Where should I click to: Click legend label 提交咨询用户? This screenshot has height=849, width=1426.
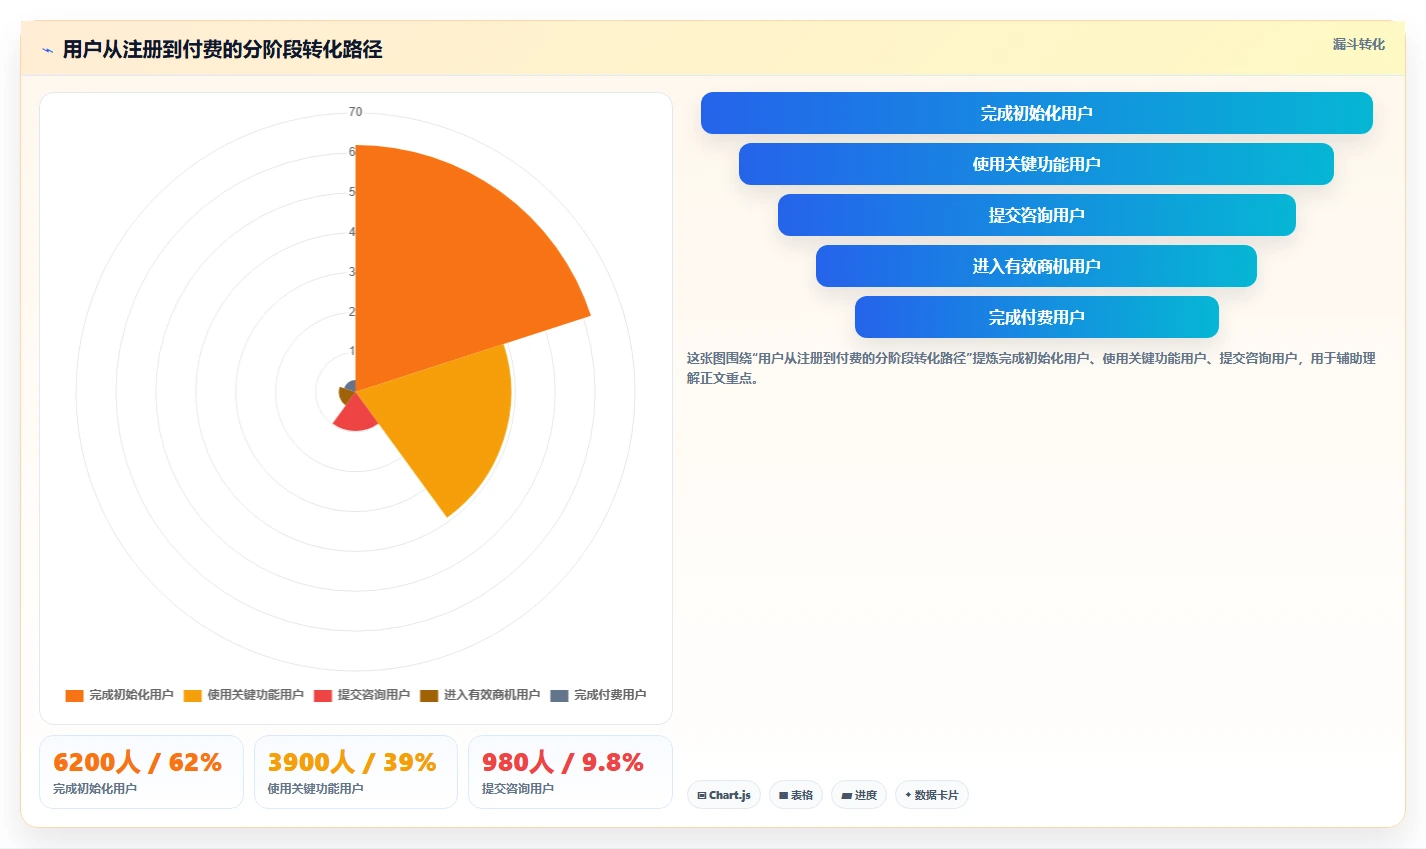373,695
